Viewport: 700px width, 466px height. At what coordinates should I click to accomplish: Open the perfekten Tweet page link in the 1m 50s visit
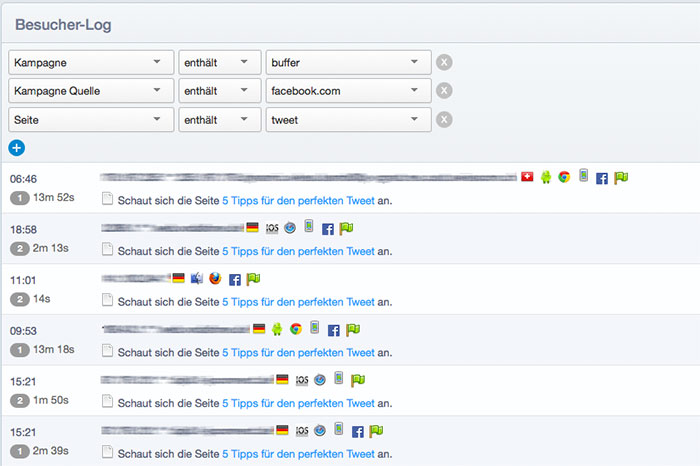click(298, 404)
